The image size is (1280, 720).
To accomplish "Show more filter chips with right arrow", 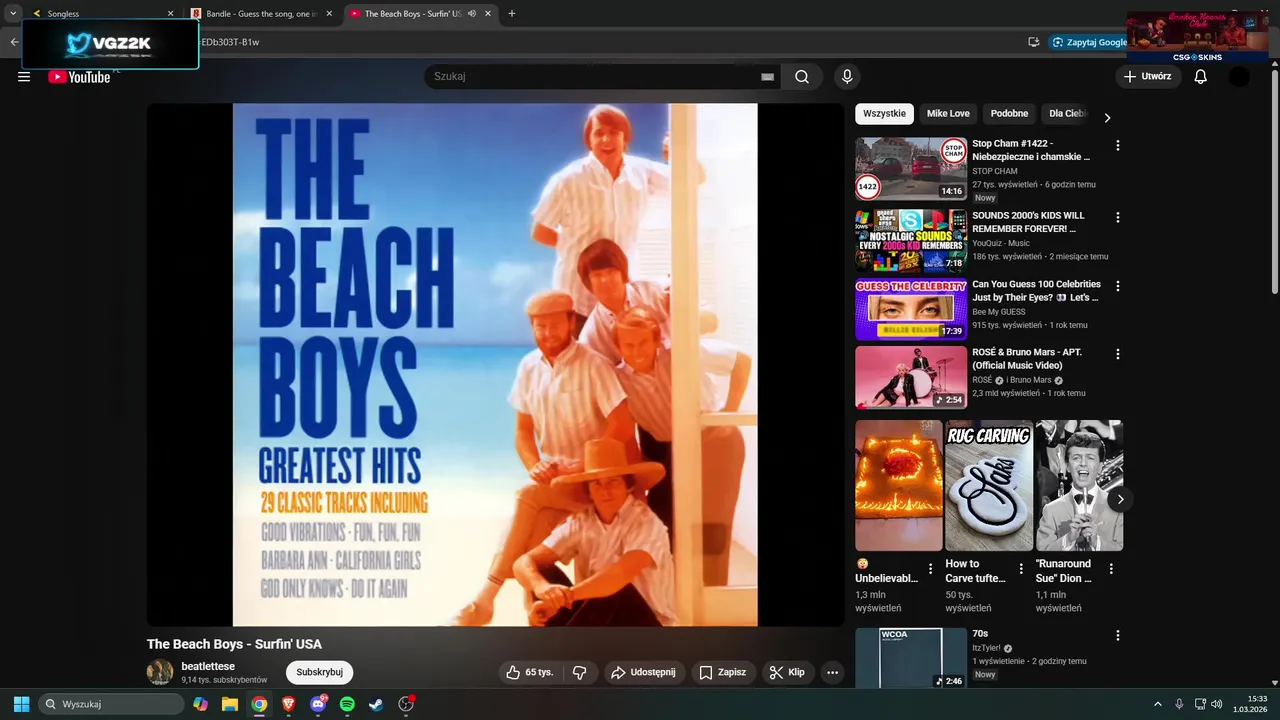I will (x=1107, y=118).
